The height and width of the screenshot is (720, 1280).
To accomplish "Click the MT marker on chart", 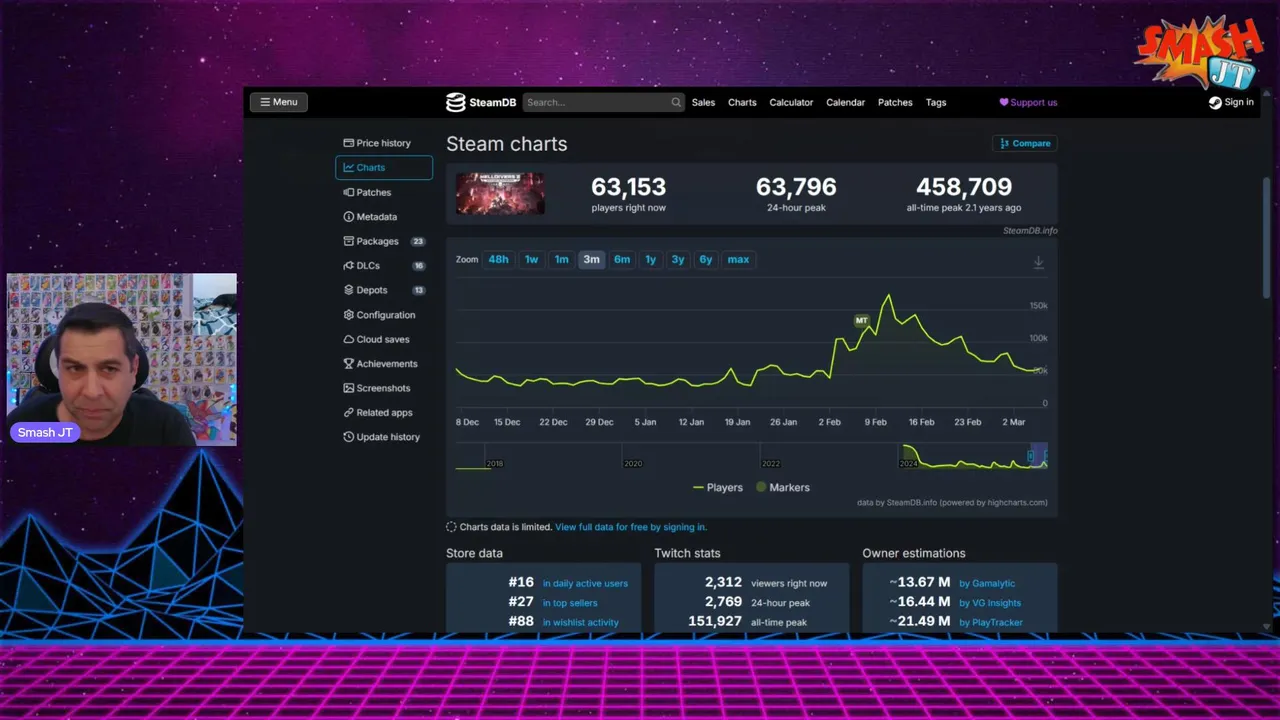I will click(x=861, y=321).
